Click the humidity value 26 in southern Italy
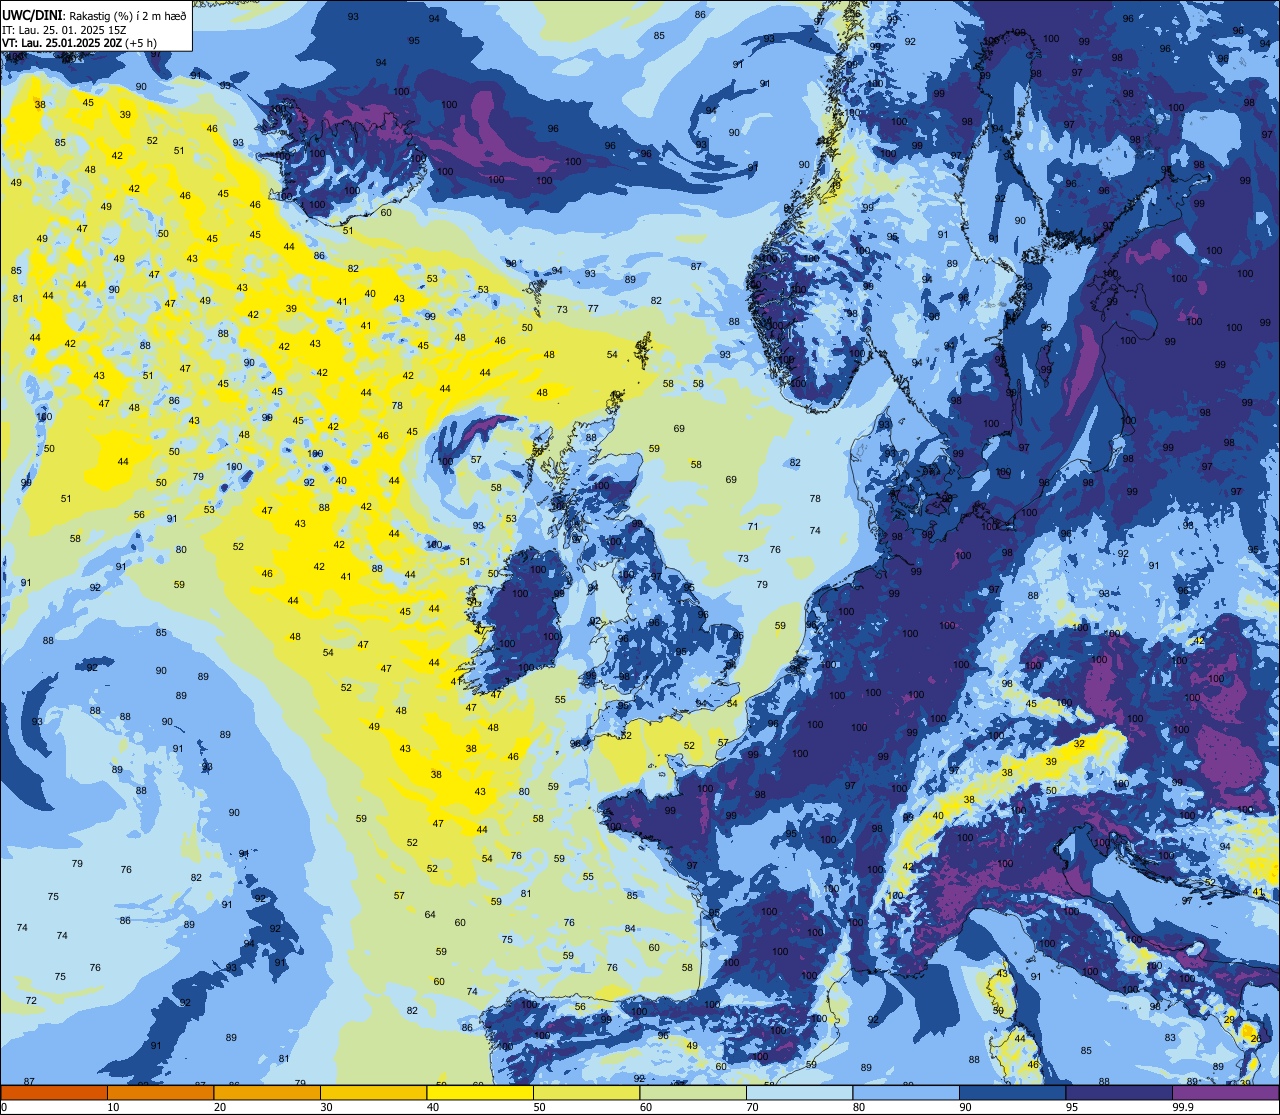1280x1115 pixels. click(1256, 1038)
